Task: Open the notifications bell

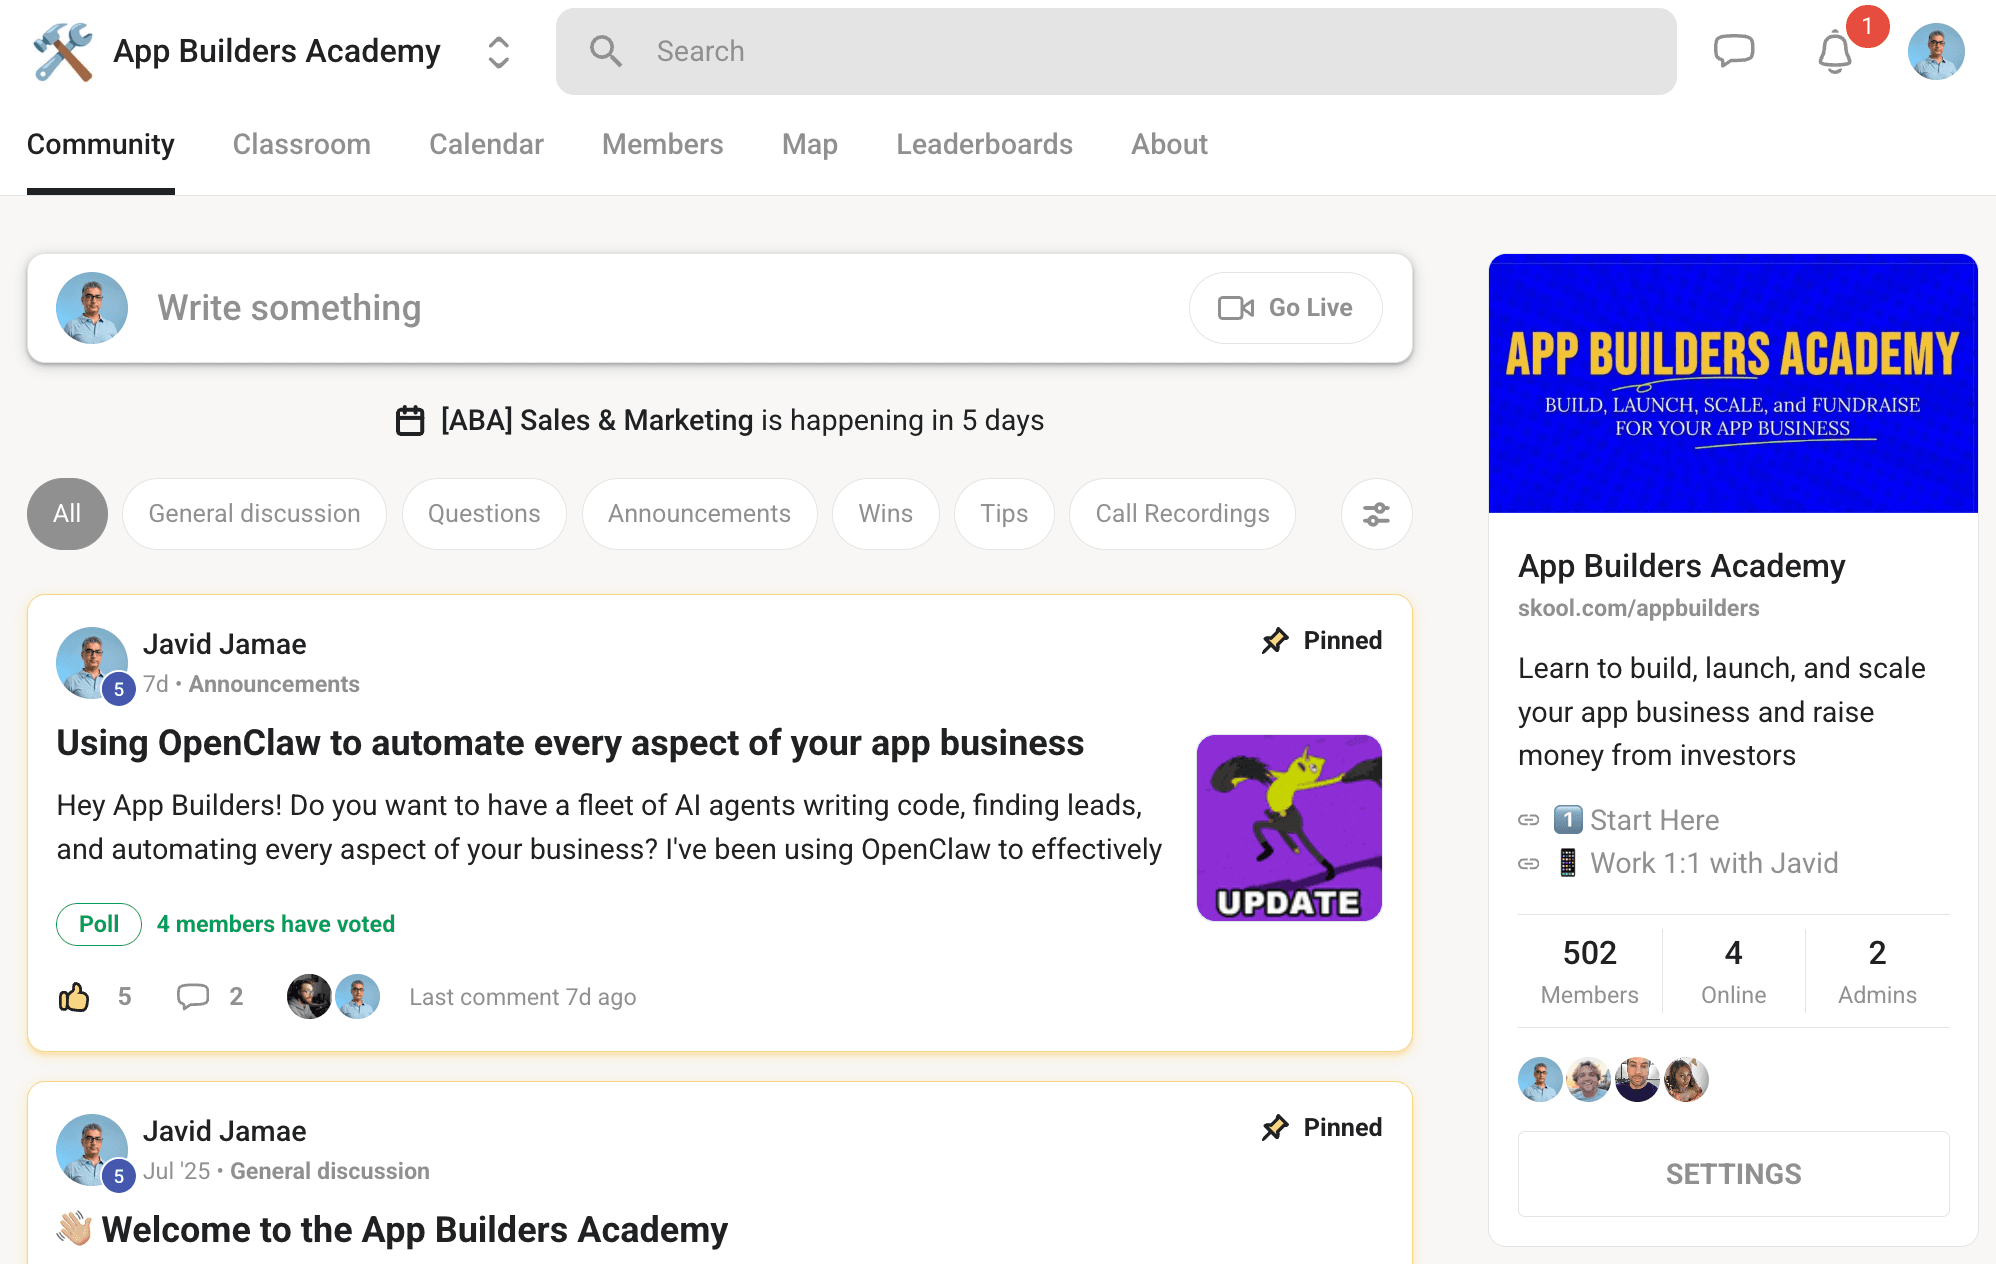Action: tap(1834, 52)
